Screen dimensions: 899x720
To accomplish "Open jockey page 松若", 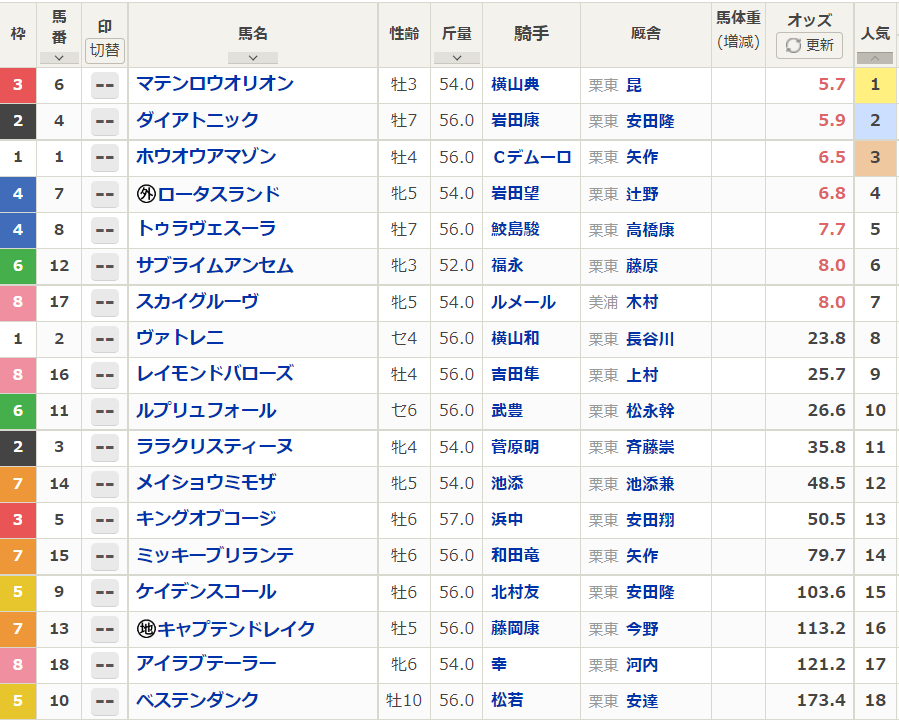I will (507, 700).
